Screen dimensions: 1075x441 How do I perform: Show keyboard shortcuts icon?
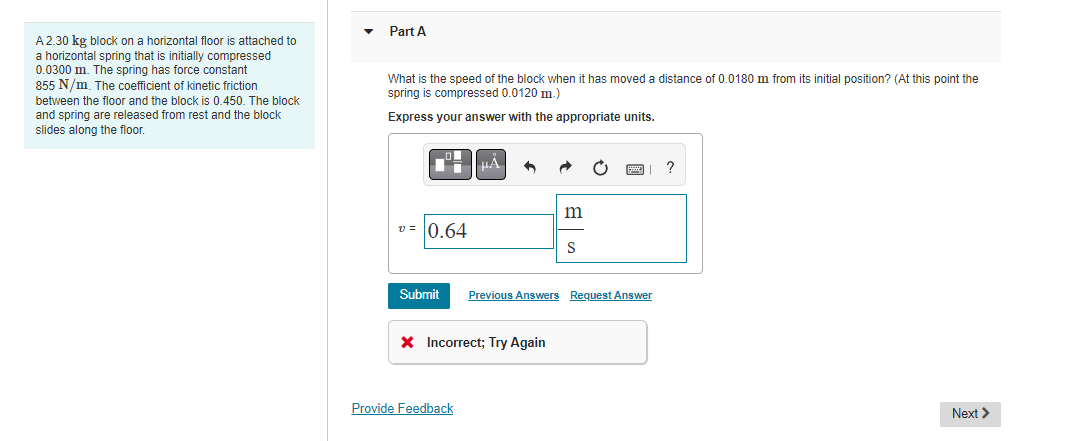636,168
